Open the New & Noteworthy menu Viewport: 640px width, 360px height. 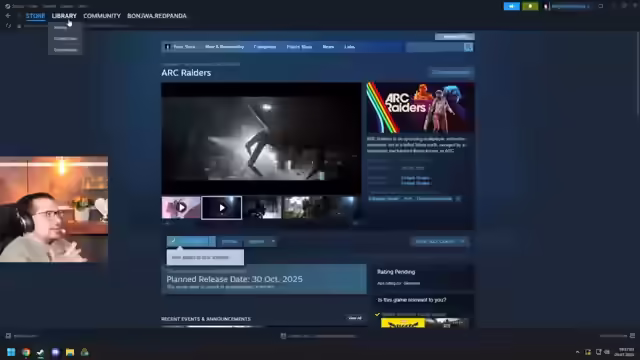(x=224, y=47)
